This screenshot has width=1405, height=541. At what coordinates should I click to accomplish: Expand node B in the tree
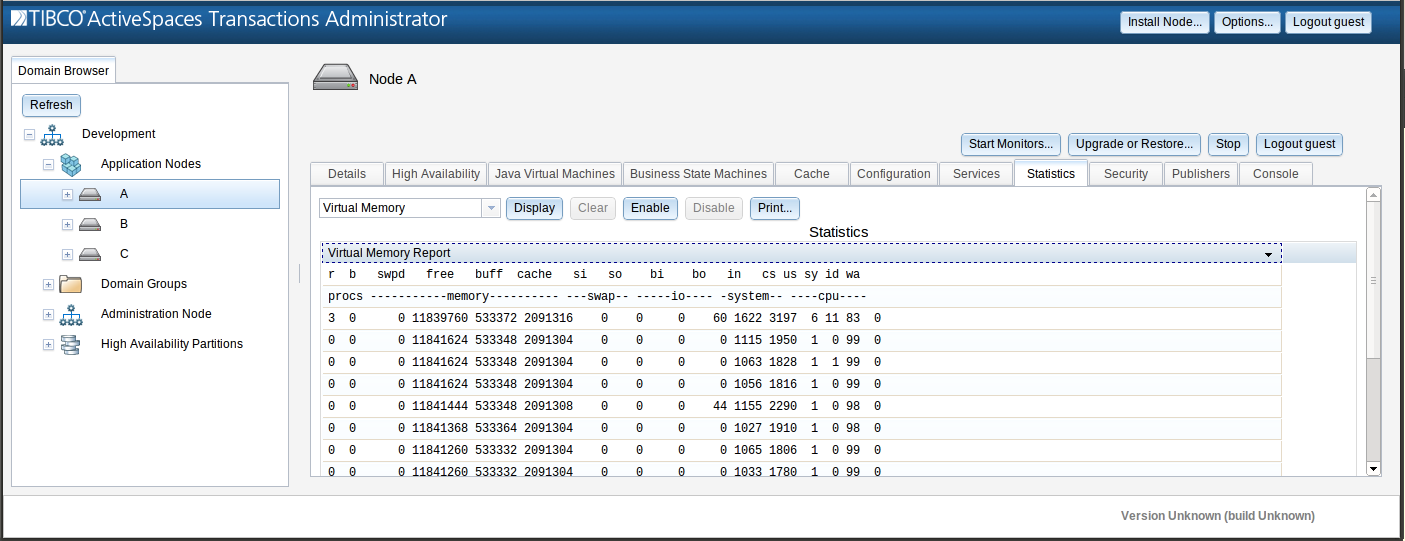coord(67,224)
